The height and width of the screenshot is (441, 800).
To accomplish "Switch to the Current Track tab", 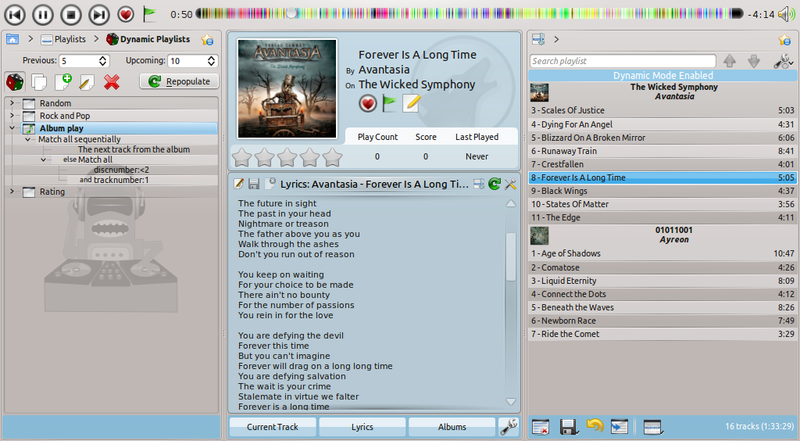I will [x=272, y=427].
